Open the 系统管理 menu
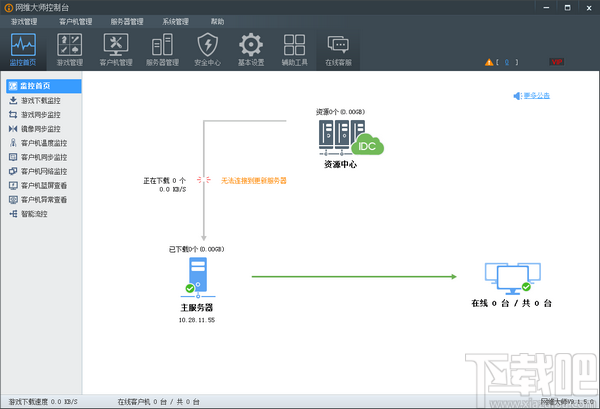 [176, 21]
